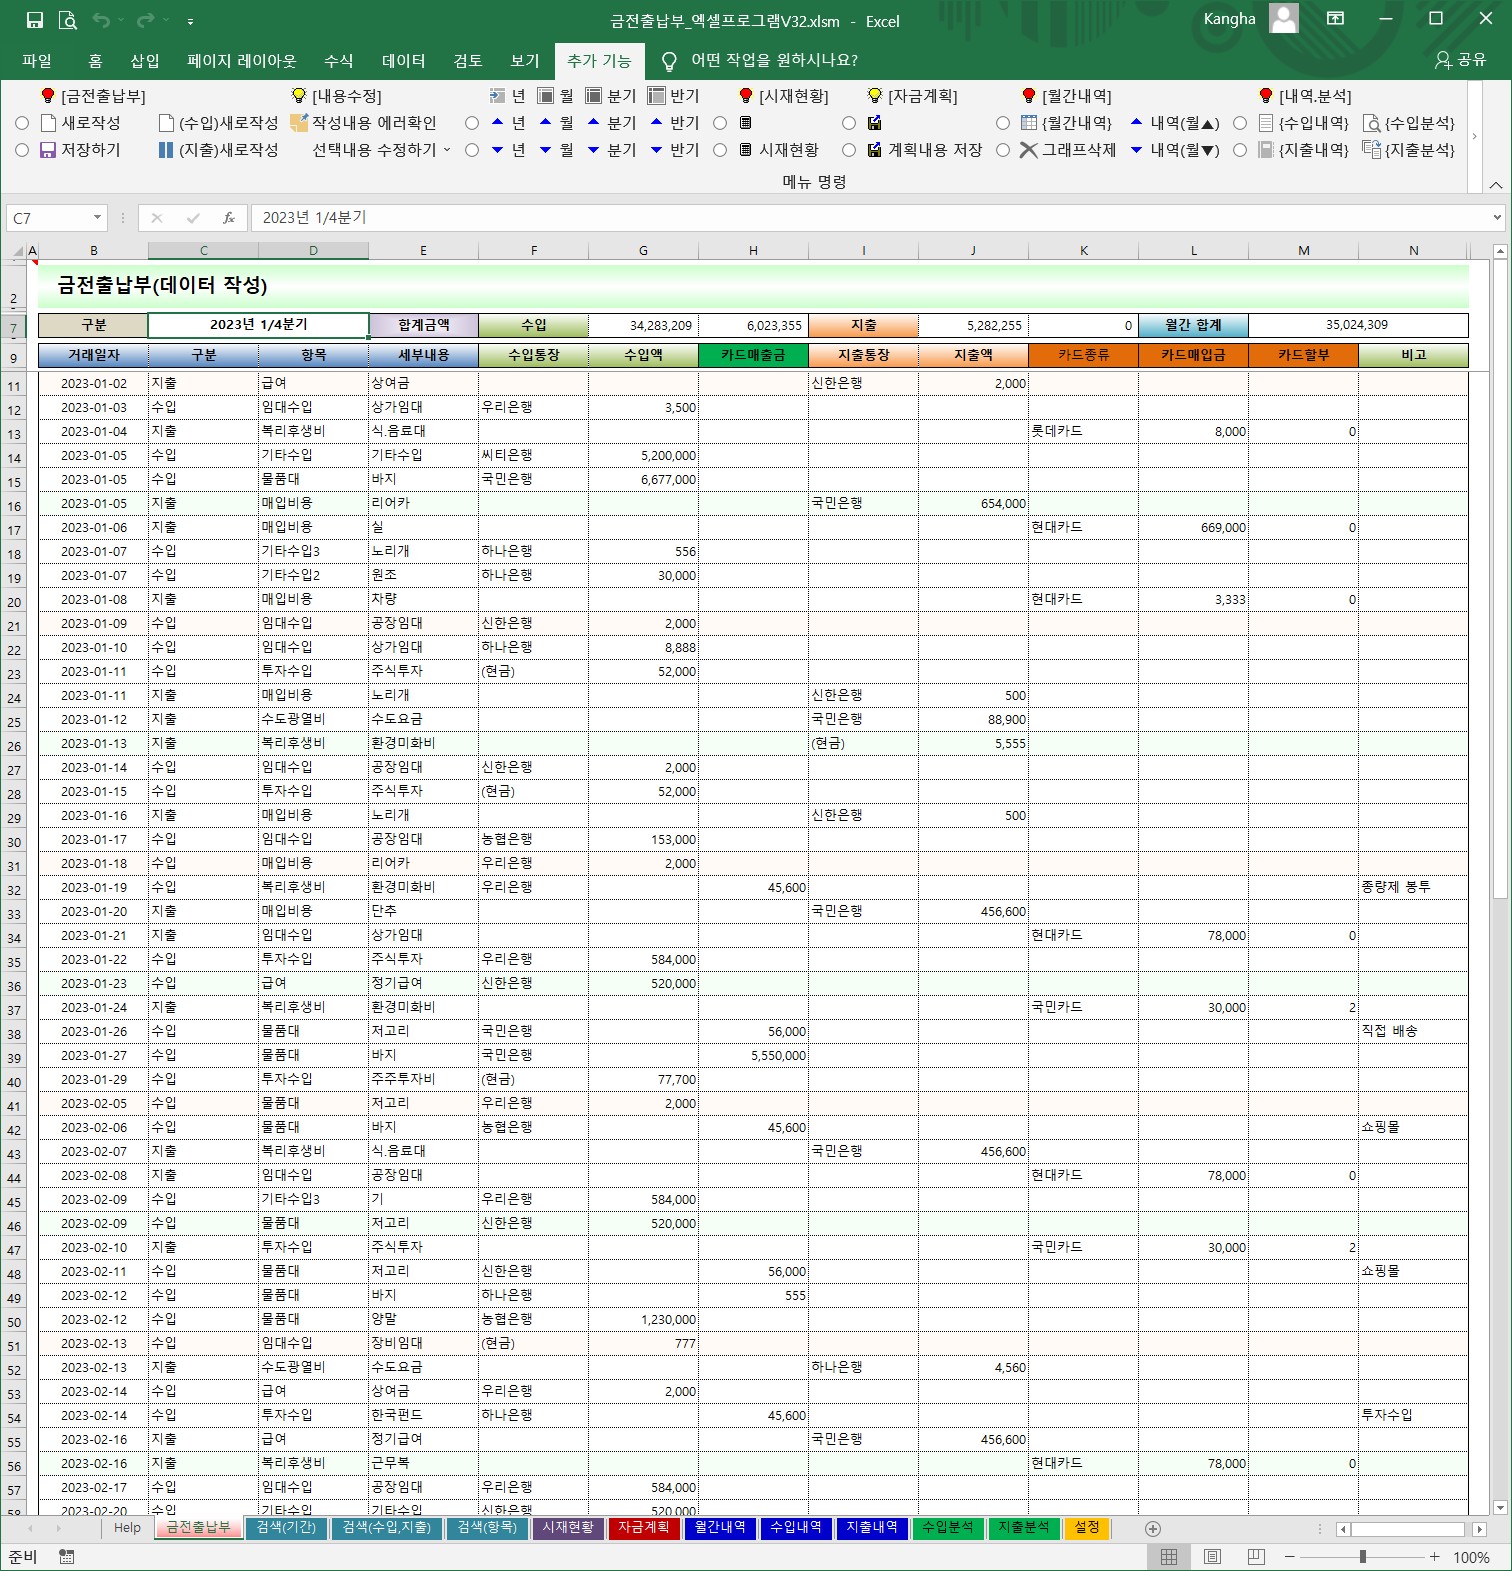
Task: Add a new sheet with plus button
Action: (x=1153, y=1529)
